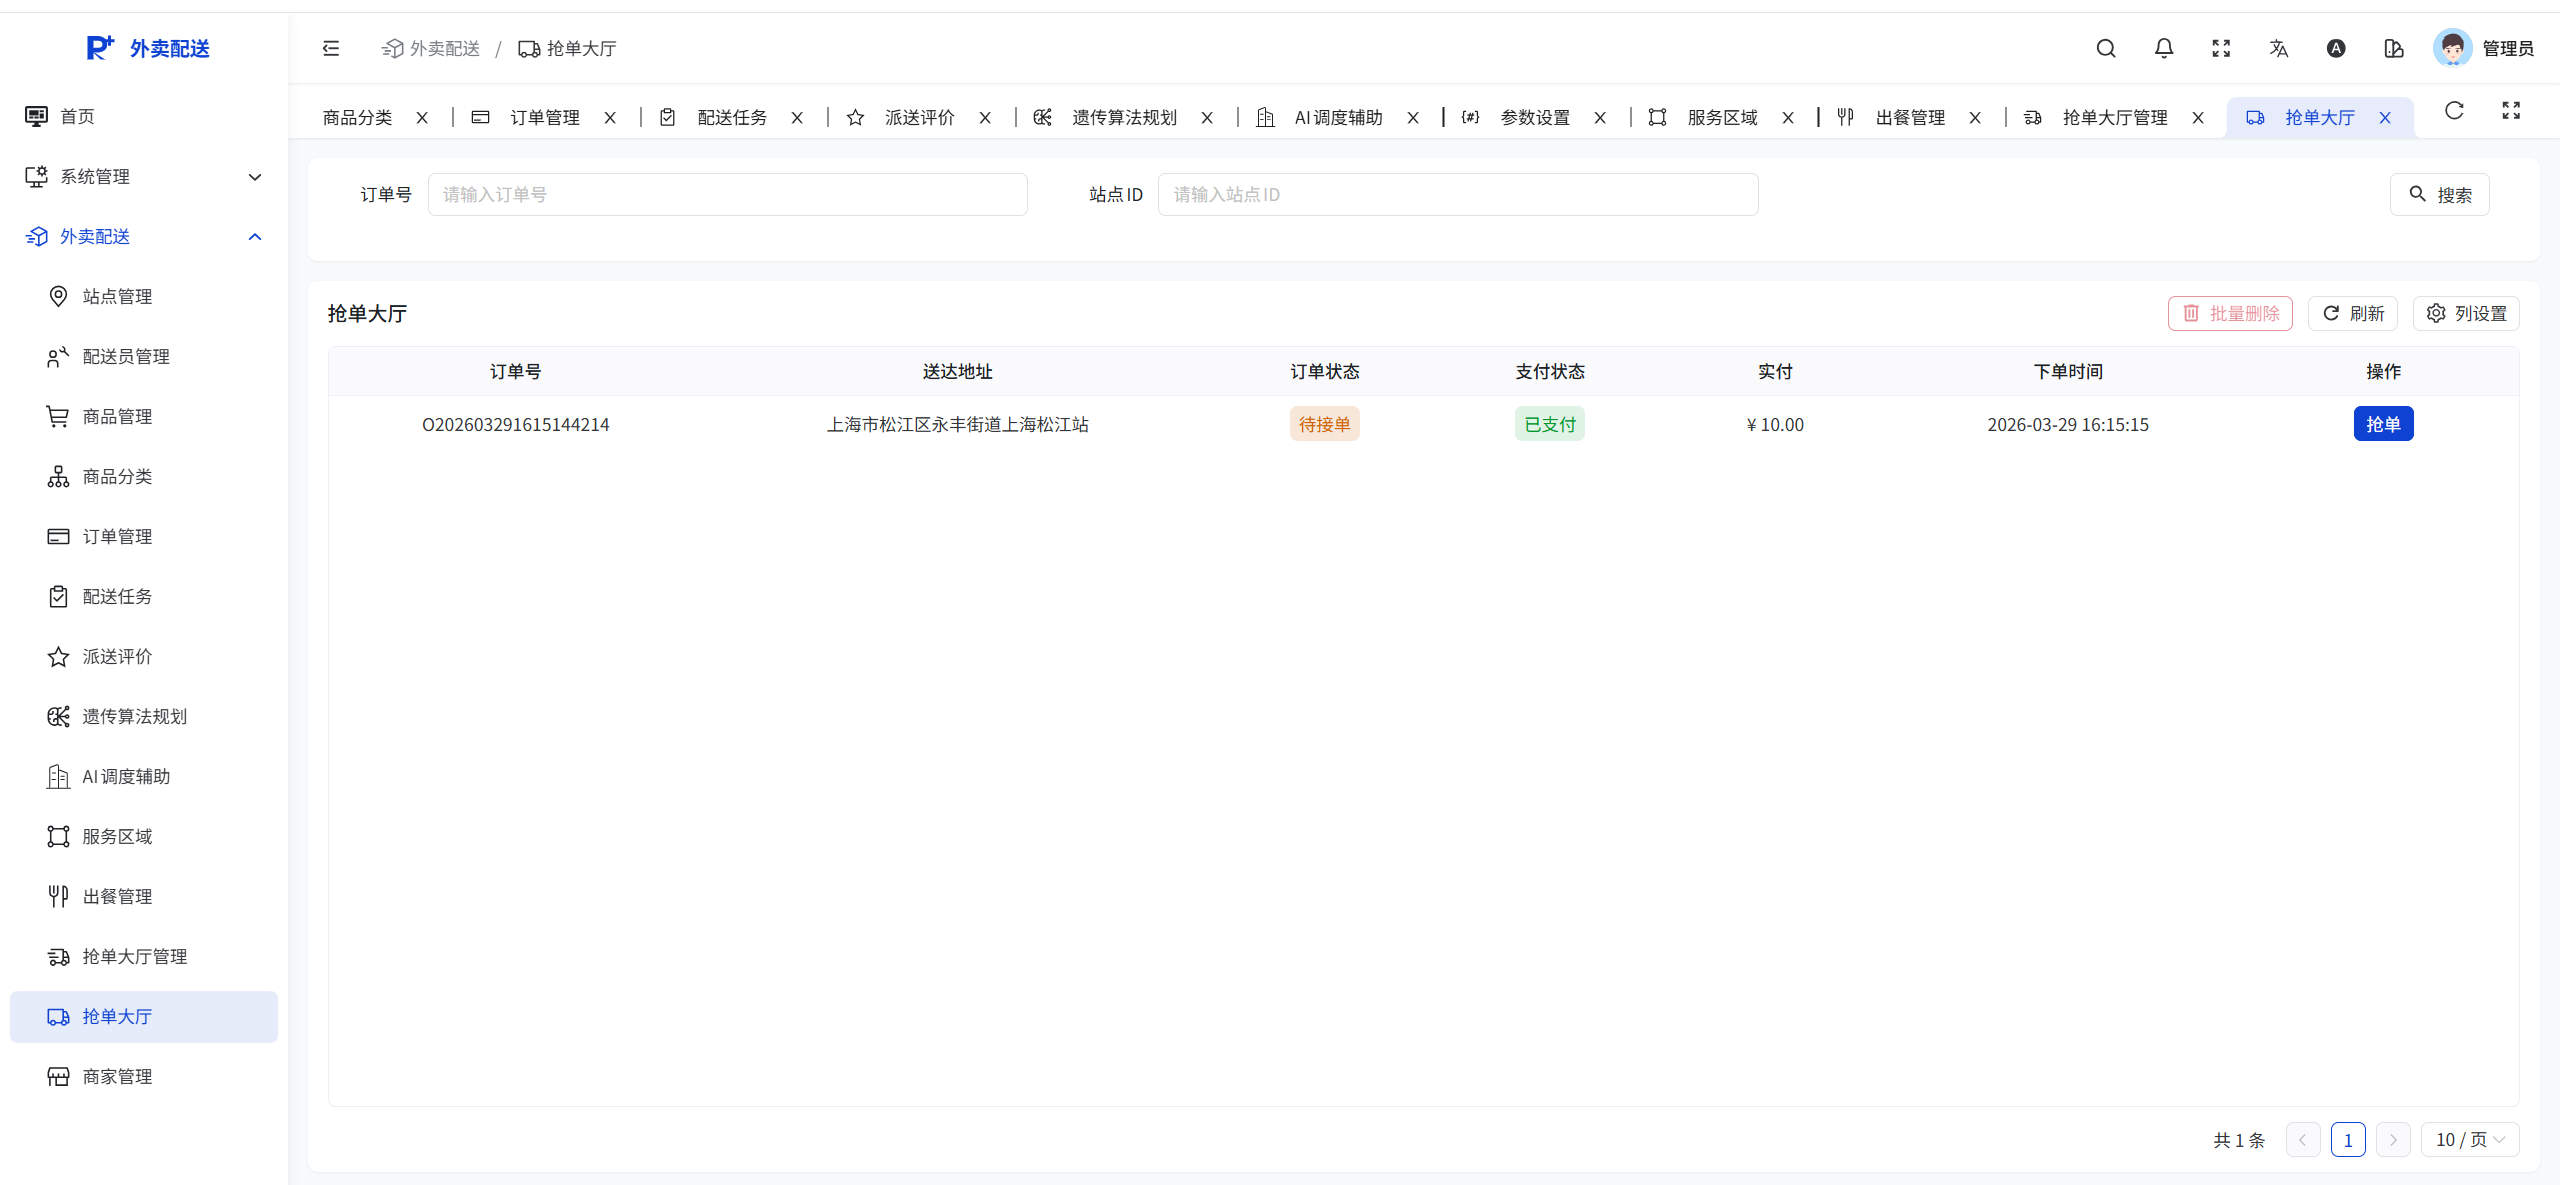Open 列设置 column settings
This screenshot has height=1185, width=2560.
click(2466, 313)
